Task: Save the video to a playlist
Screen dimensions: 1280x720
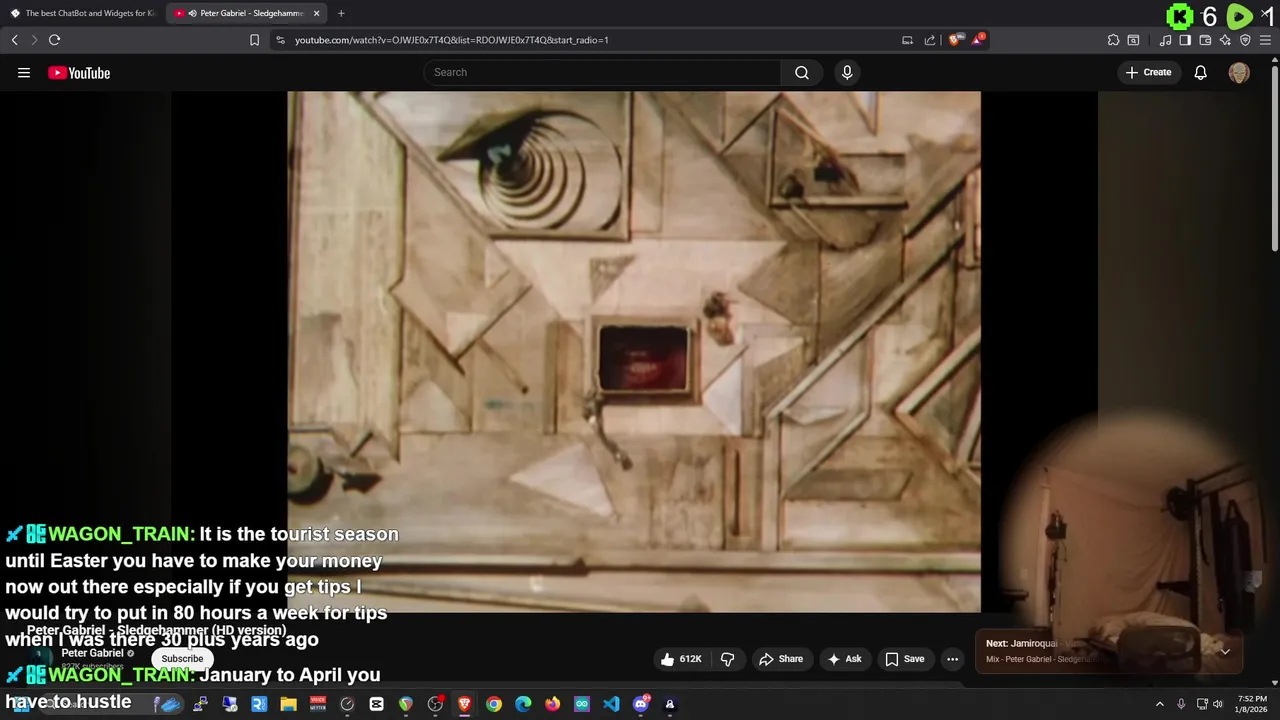Action: (x=905, y=659)
